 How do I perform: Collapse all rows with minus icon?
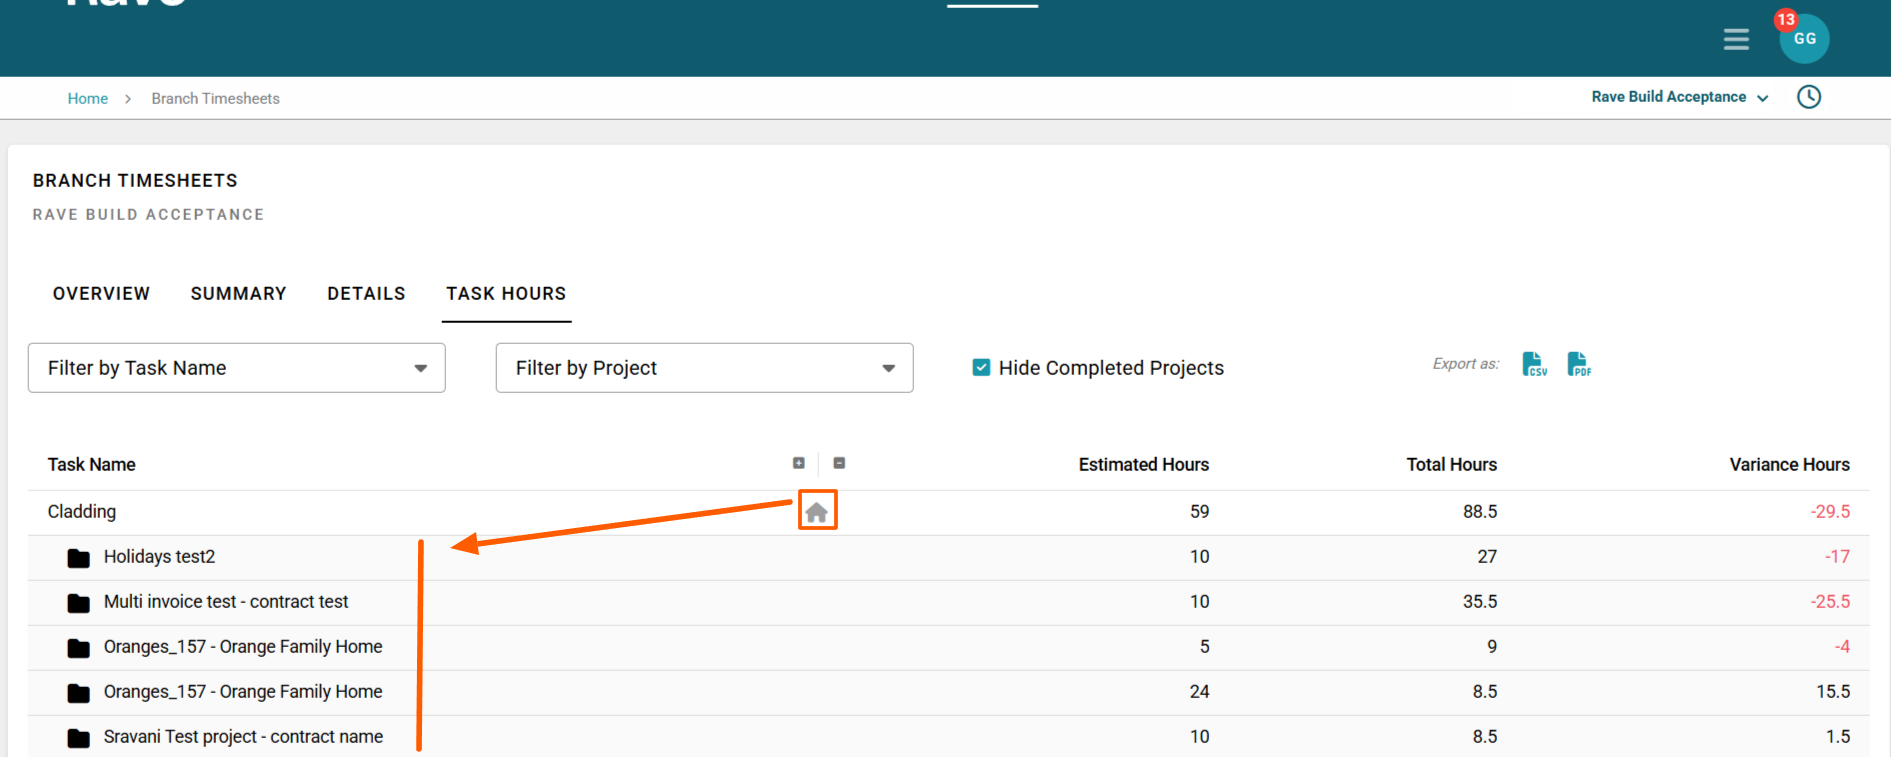pyautogui.click(x=839, y=463)
